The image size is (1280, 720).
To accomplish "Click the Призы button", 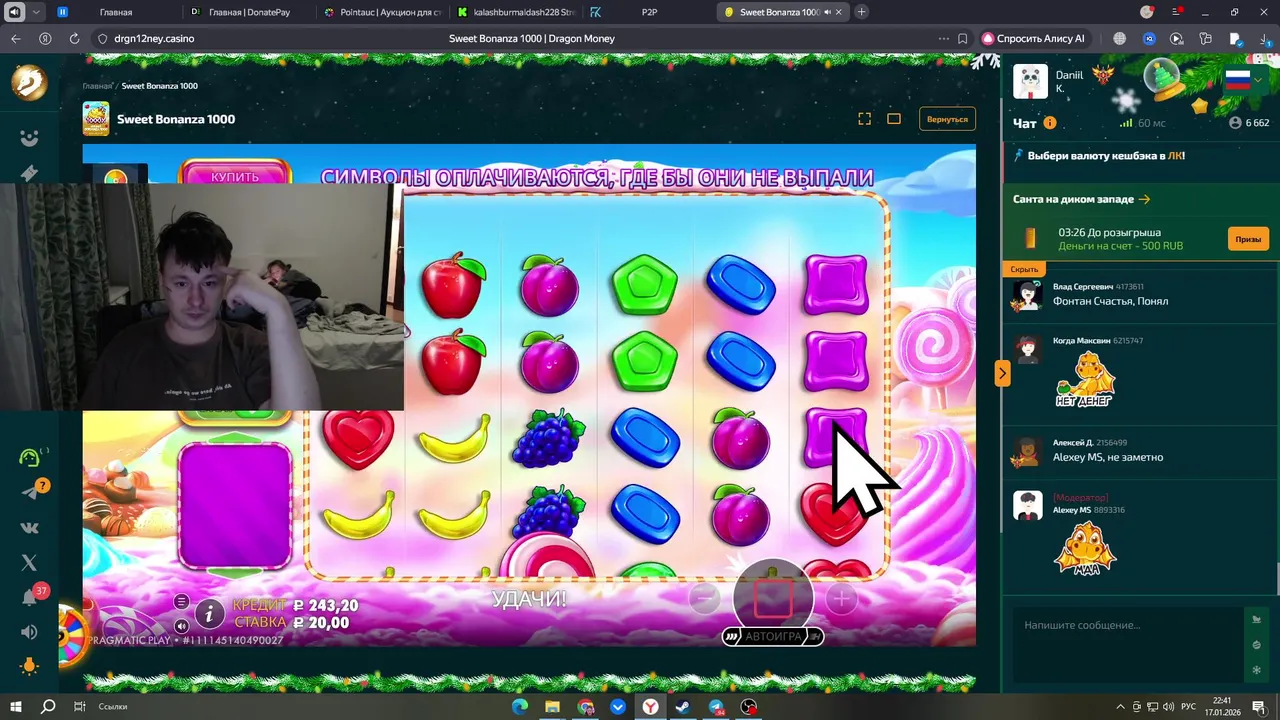I will pyautogui.click(x=1248, y=239).
